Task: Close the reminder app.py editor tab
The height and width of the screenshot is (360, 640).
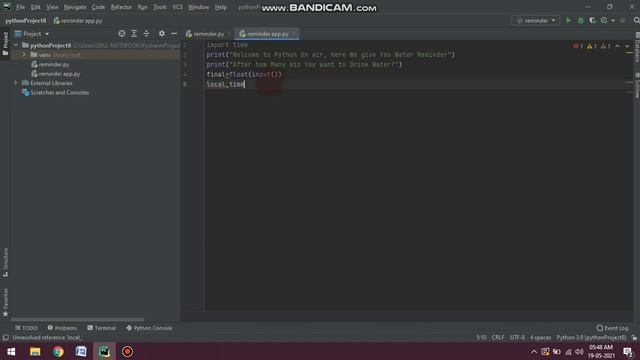Action: click(x=294, y=34)
